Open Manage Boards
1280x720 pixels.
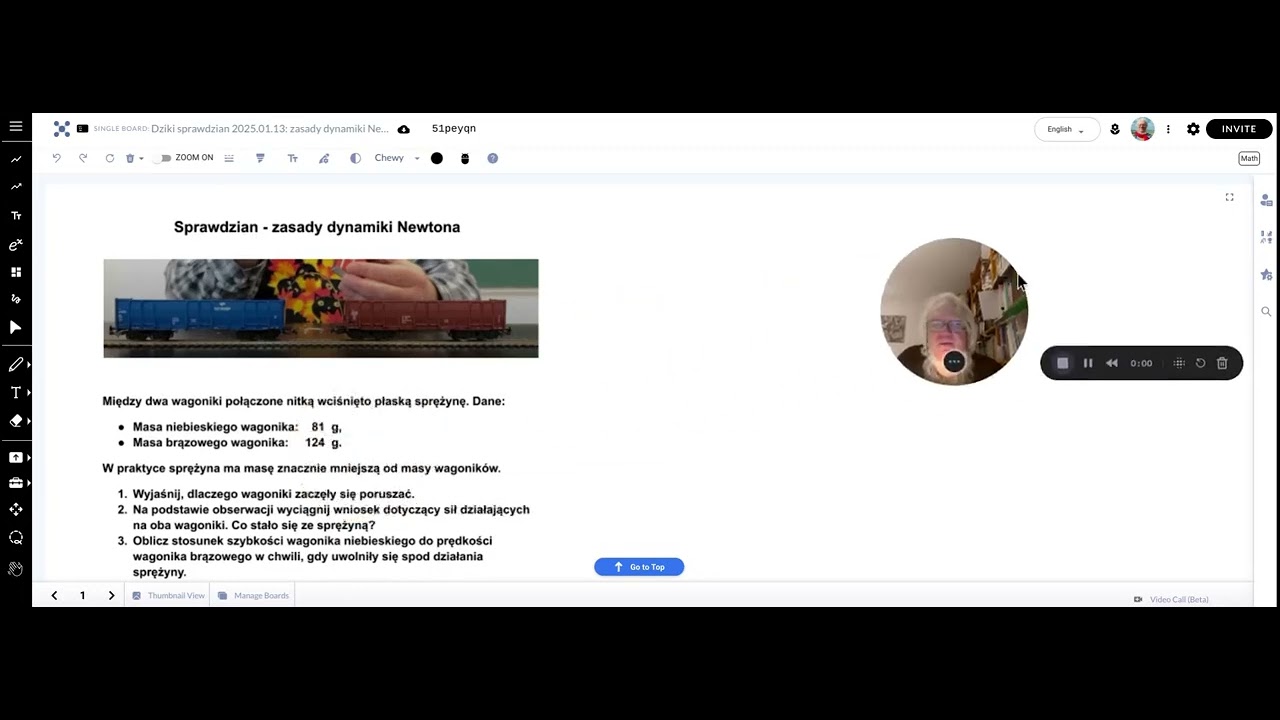pyautogui.click(x=253, y=596)
